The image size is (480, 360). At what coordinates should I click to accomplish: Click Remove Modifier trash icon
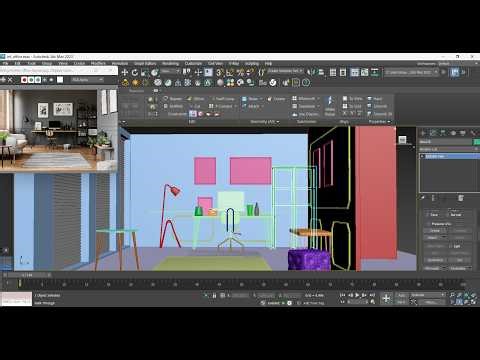pos(461,198)
